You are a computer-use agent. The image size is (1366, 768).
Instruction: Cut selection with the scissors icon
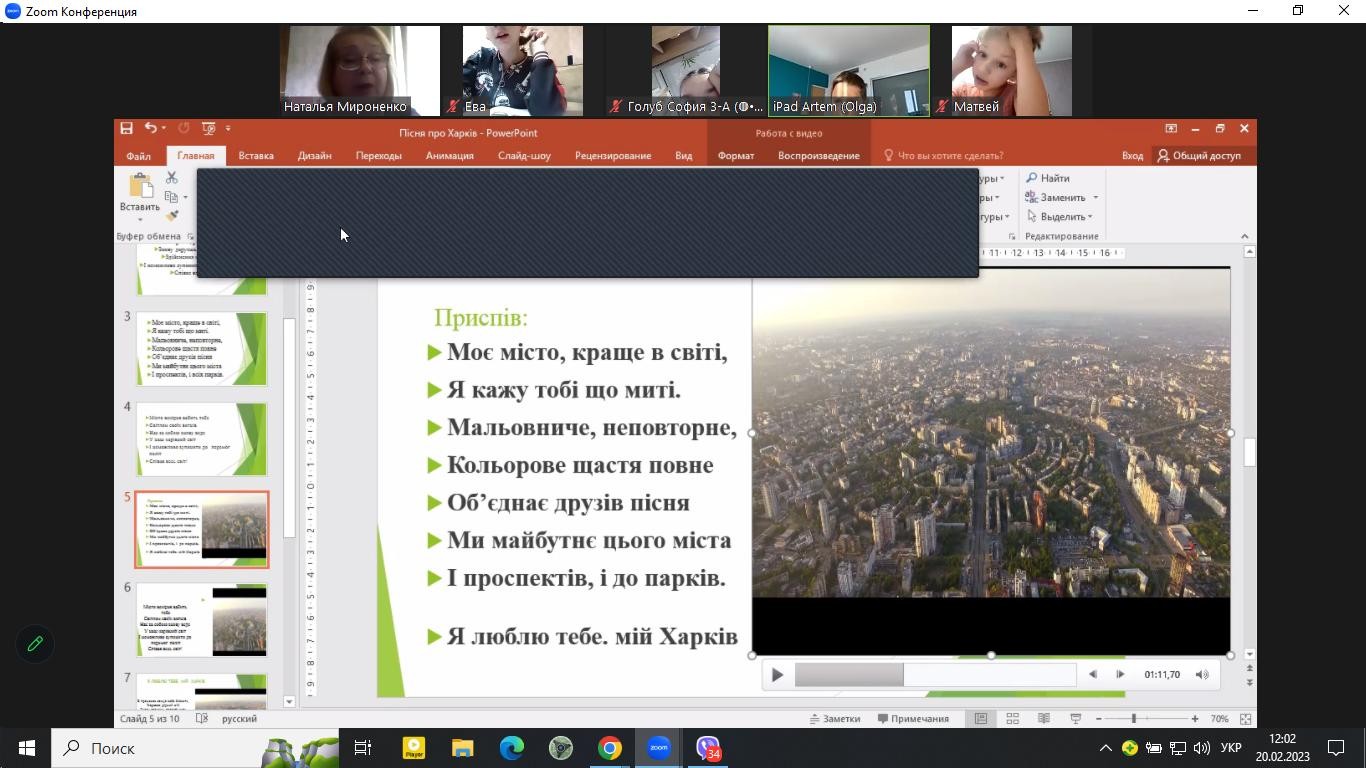point(172,178)
